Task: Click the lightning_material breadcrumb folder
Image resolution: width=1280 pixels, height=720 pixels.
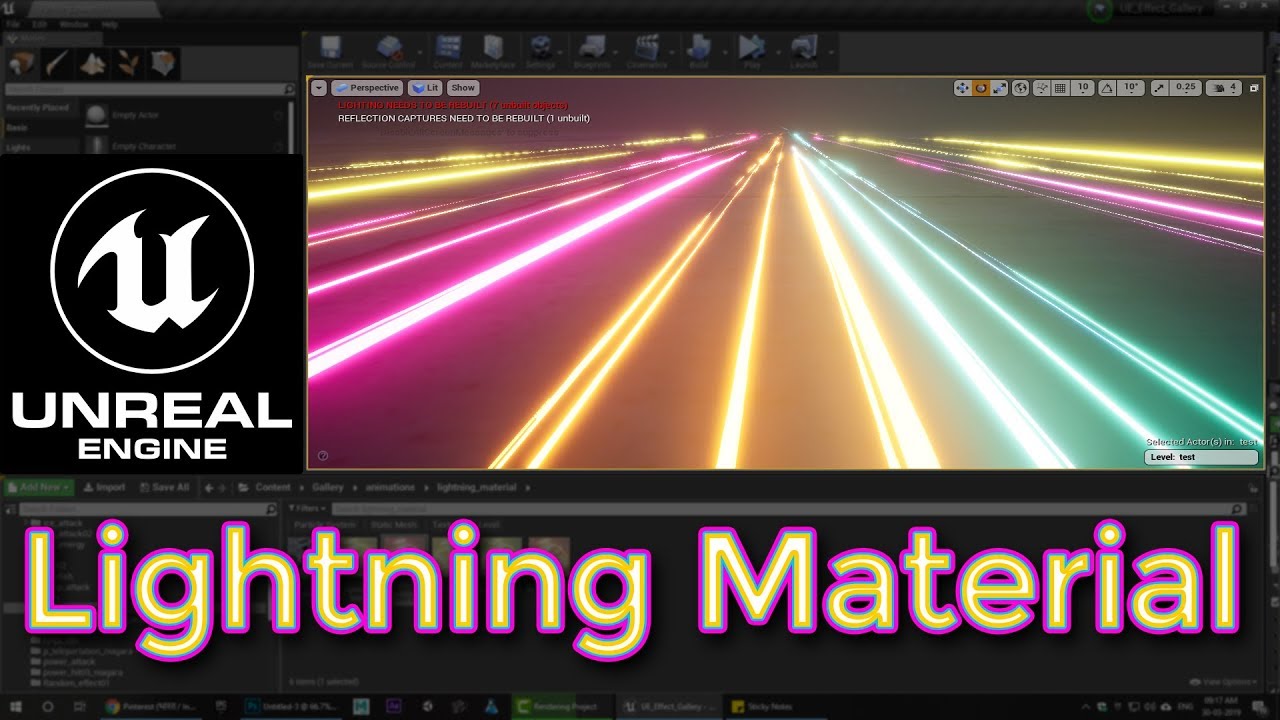Action: pyautogui.click(x=476, y=488)
